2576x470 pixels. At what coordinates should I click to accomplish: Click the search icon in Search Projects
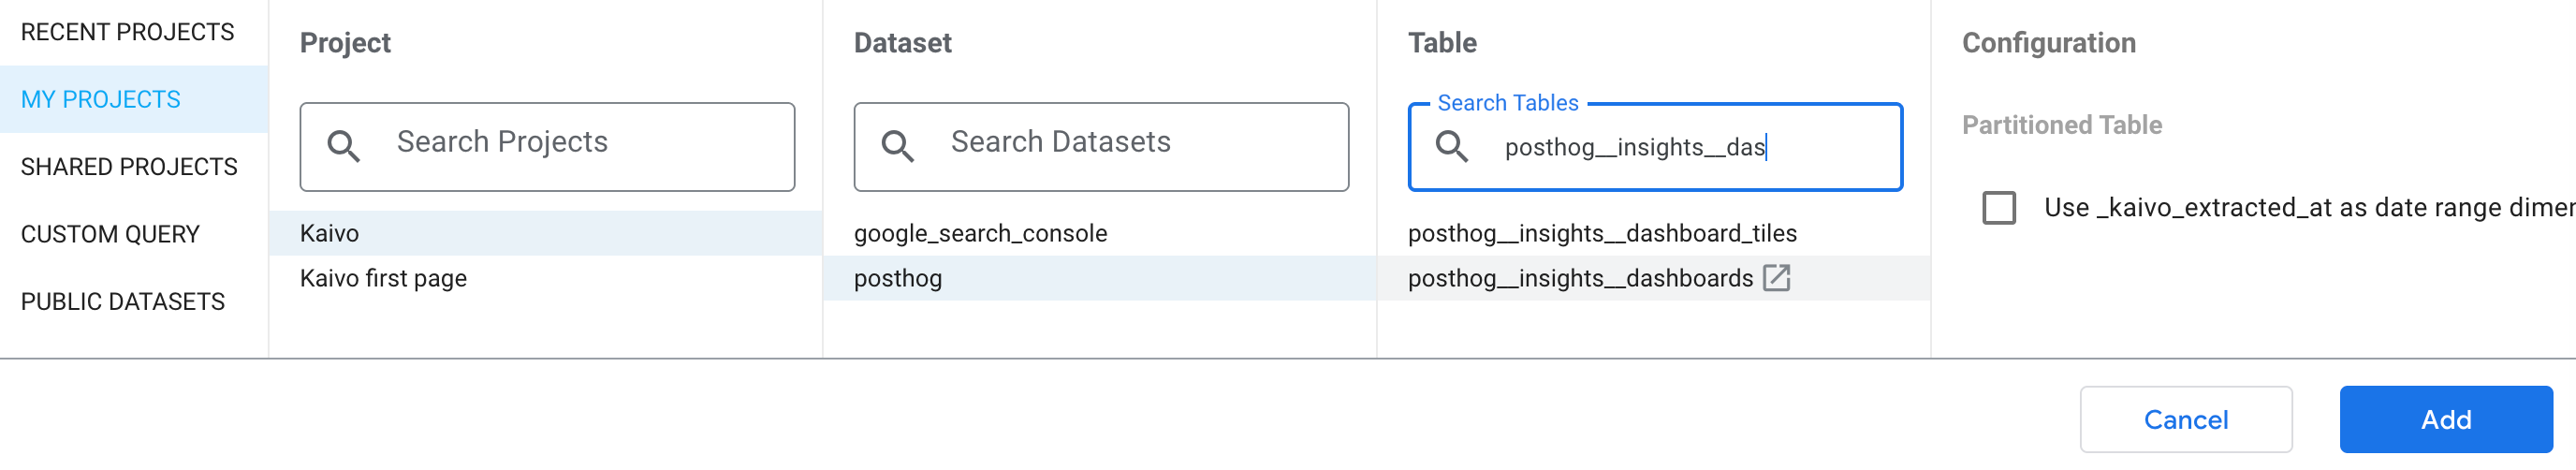click(x=343, y=146)
